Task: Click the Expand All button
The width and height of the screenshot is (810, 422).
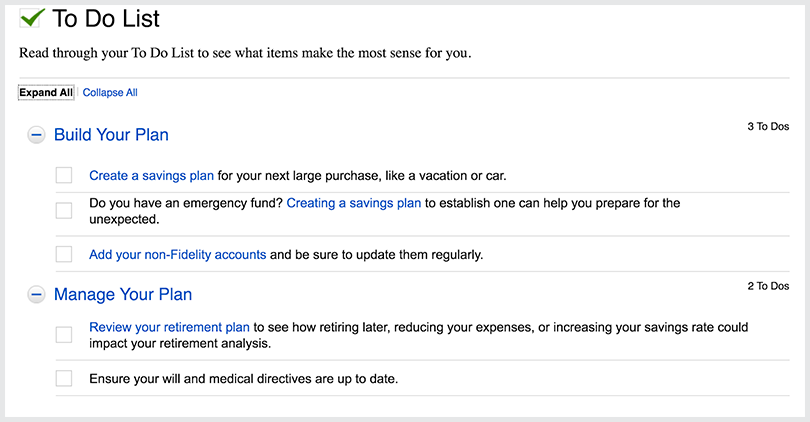Action: click(46, 92)
